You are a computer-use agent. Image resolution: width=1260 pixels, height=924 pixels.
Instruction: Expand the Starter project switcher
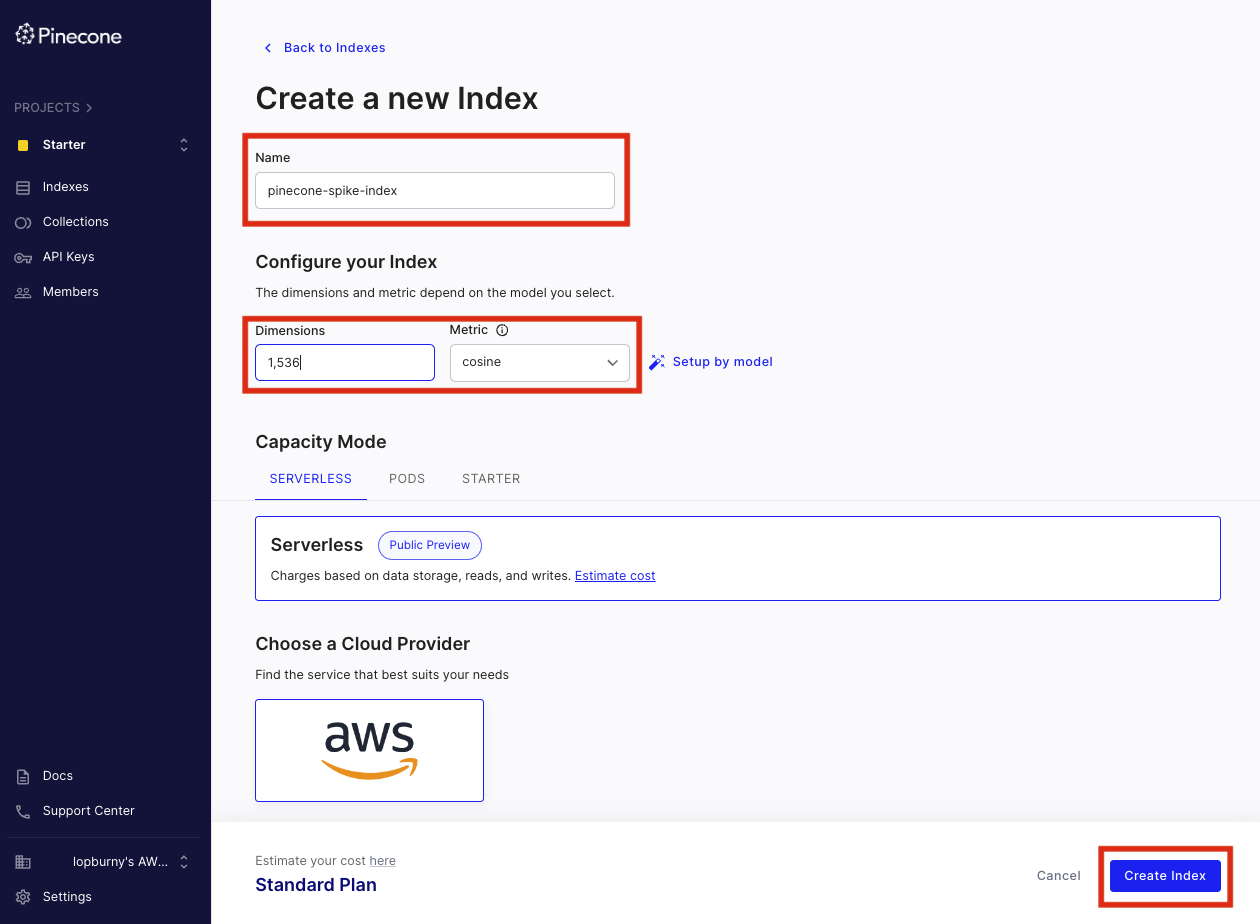point(183,144)
